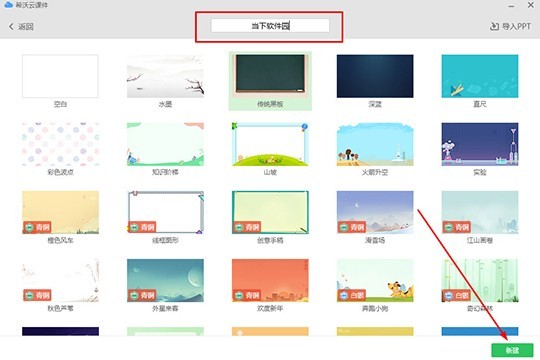Click the back chevron arrow icon

click(11, 27)
